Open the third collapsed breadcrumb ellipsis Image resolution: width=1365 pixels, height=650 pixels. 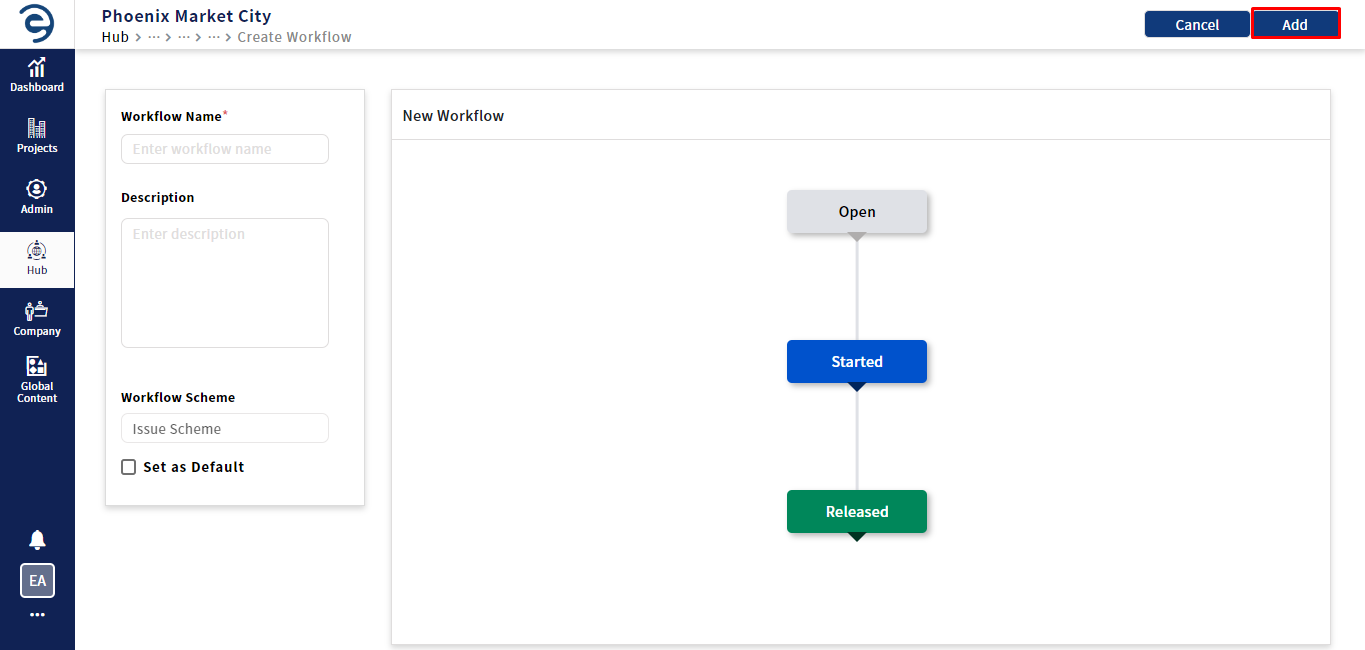pyautogui.click(x=214, y=37)
